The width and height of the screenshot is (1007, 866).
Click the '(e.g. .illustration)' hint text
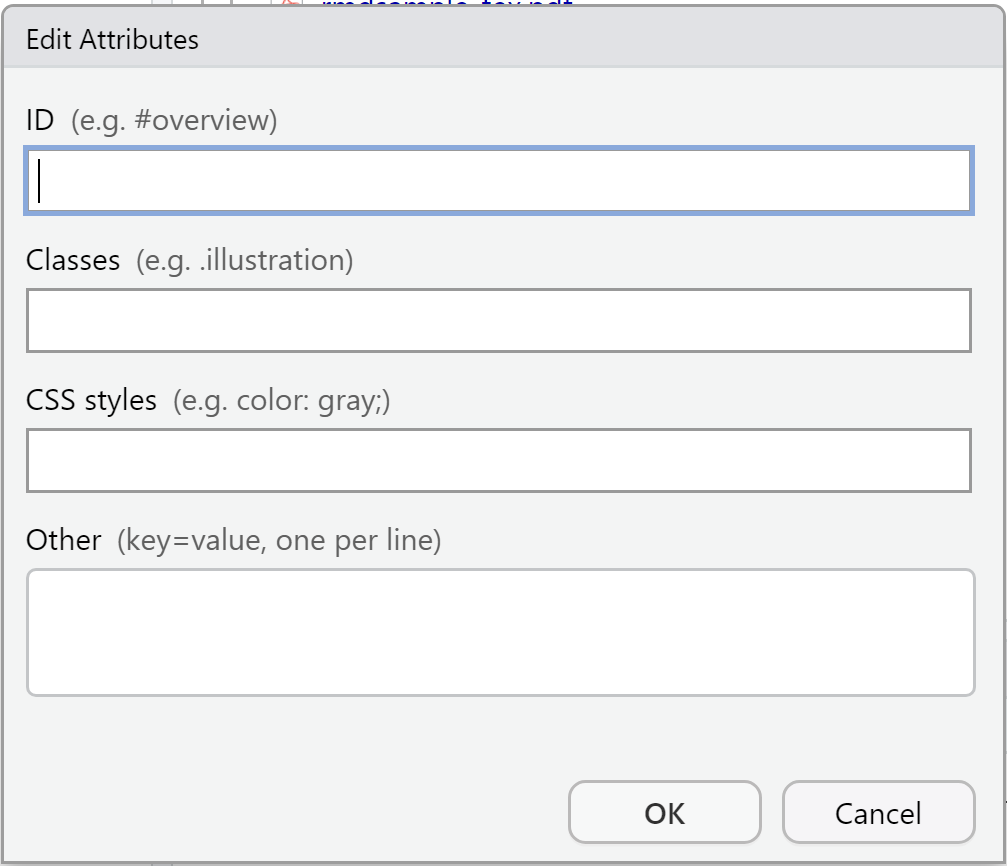(x=245, y=261)
